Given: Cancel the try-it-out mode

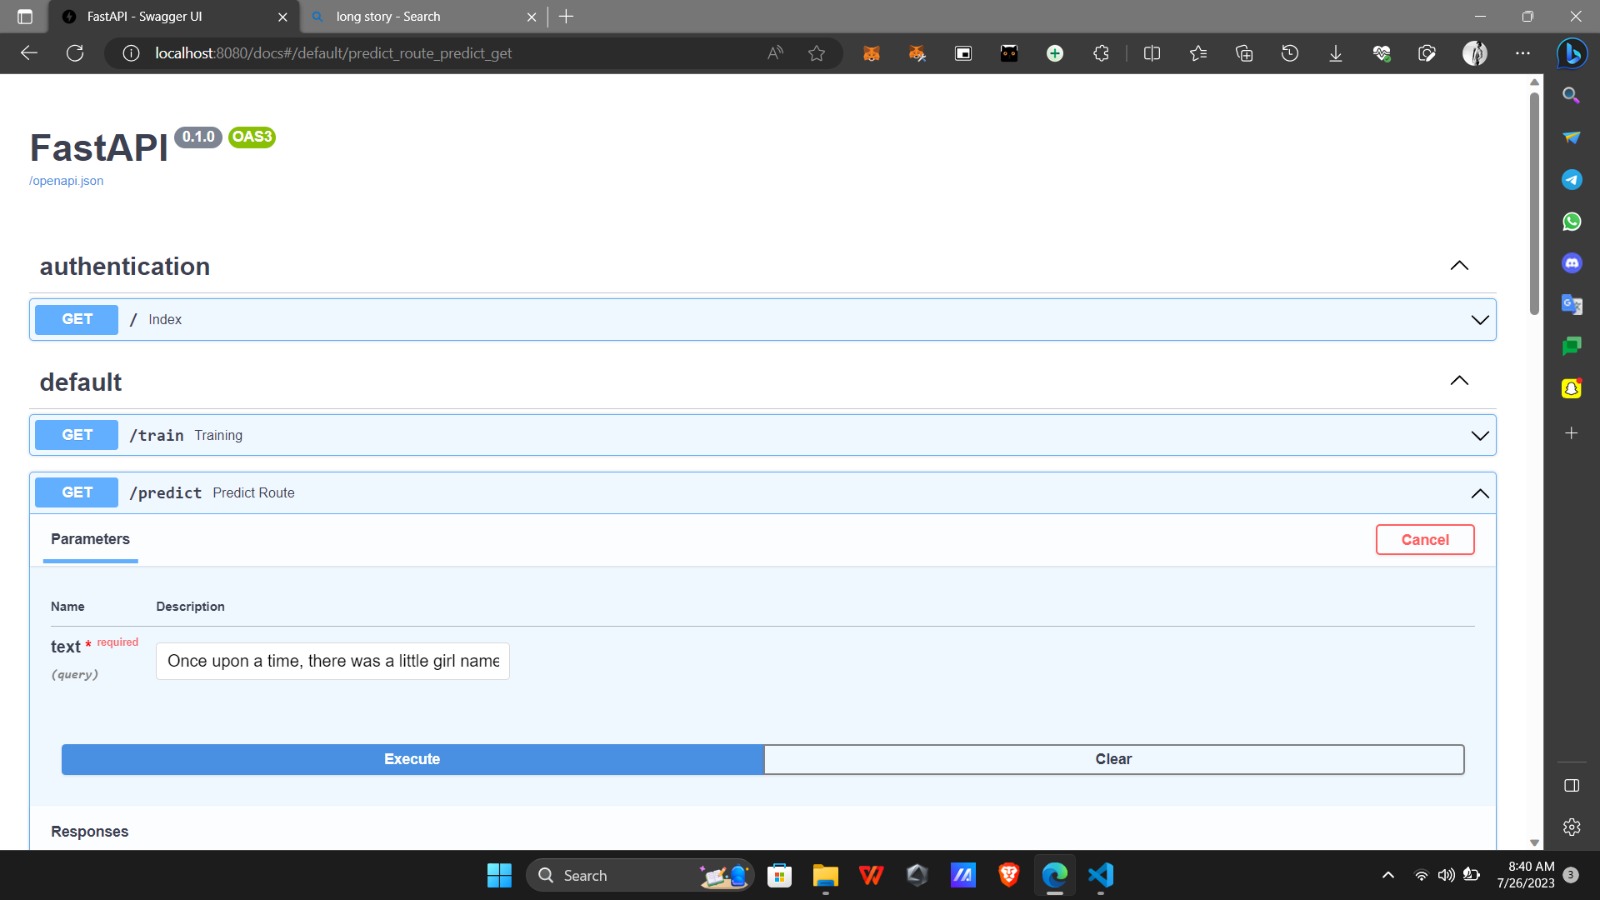Looking at the screenshot, I should tap(1425, 540).
